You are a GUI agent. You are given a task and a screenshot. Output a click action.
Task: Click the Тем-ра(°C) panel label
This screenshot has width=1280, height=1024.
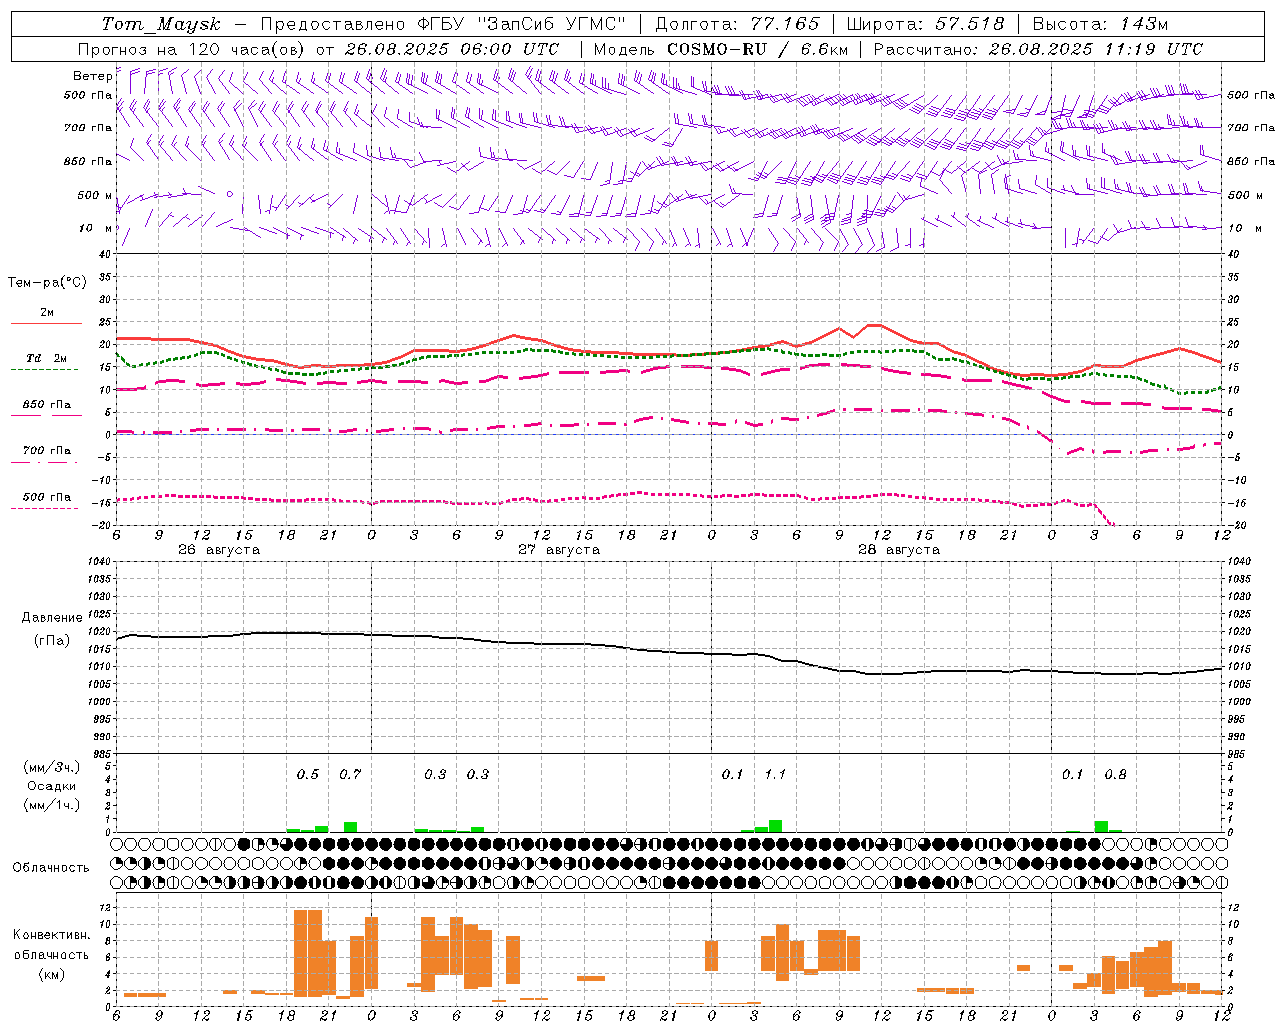(47, 283)
